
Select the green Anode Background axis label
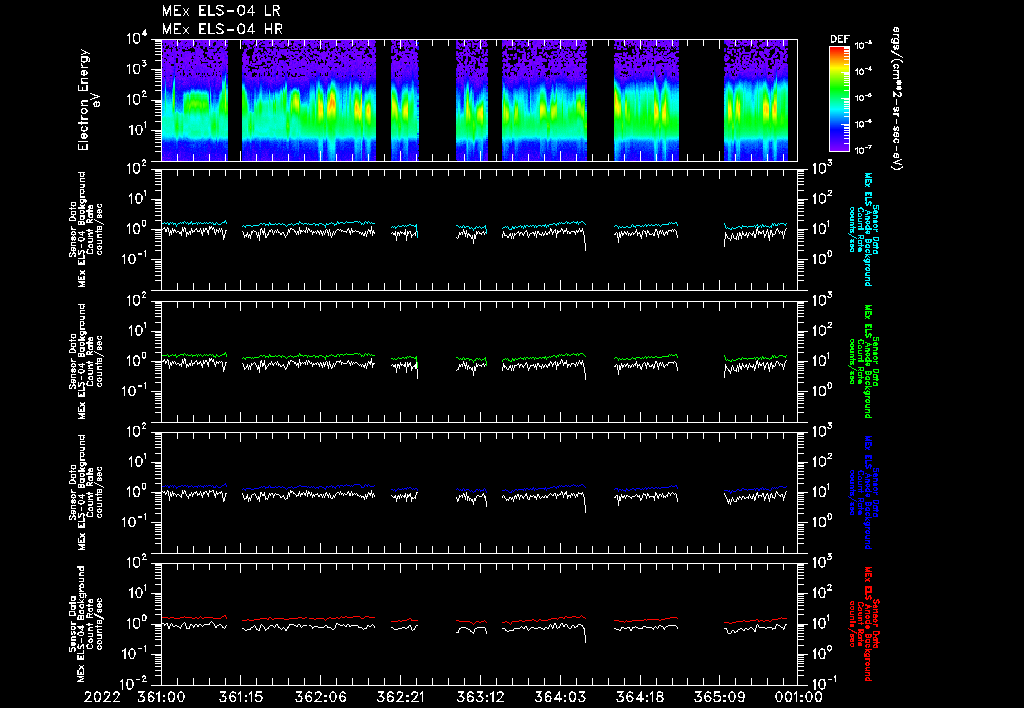863,361
